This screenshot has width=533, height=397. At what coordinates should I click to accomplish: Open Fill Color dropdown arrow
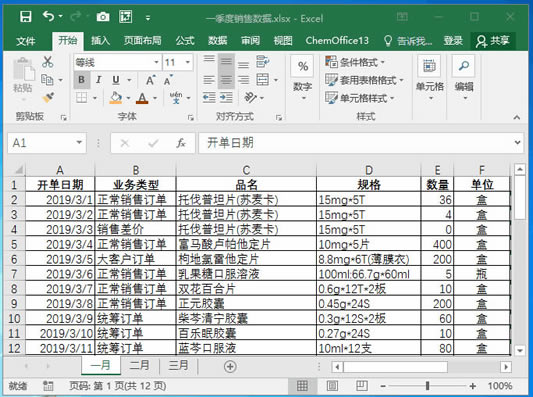(128, 98)
